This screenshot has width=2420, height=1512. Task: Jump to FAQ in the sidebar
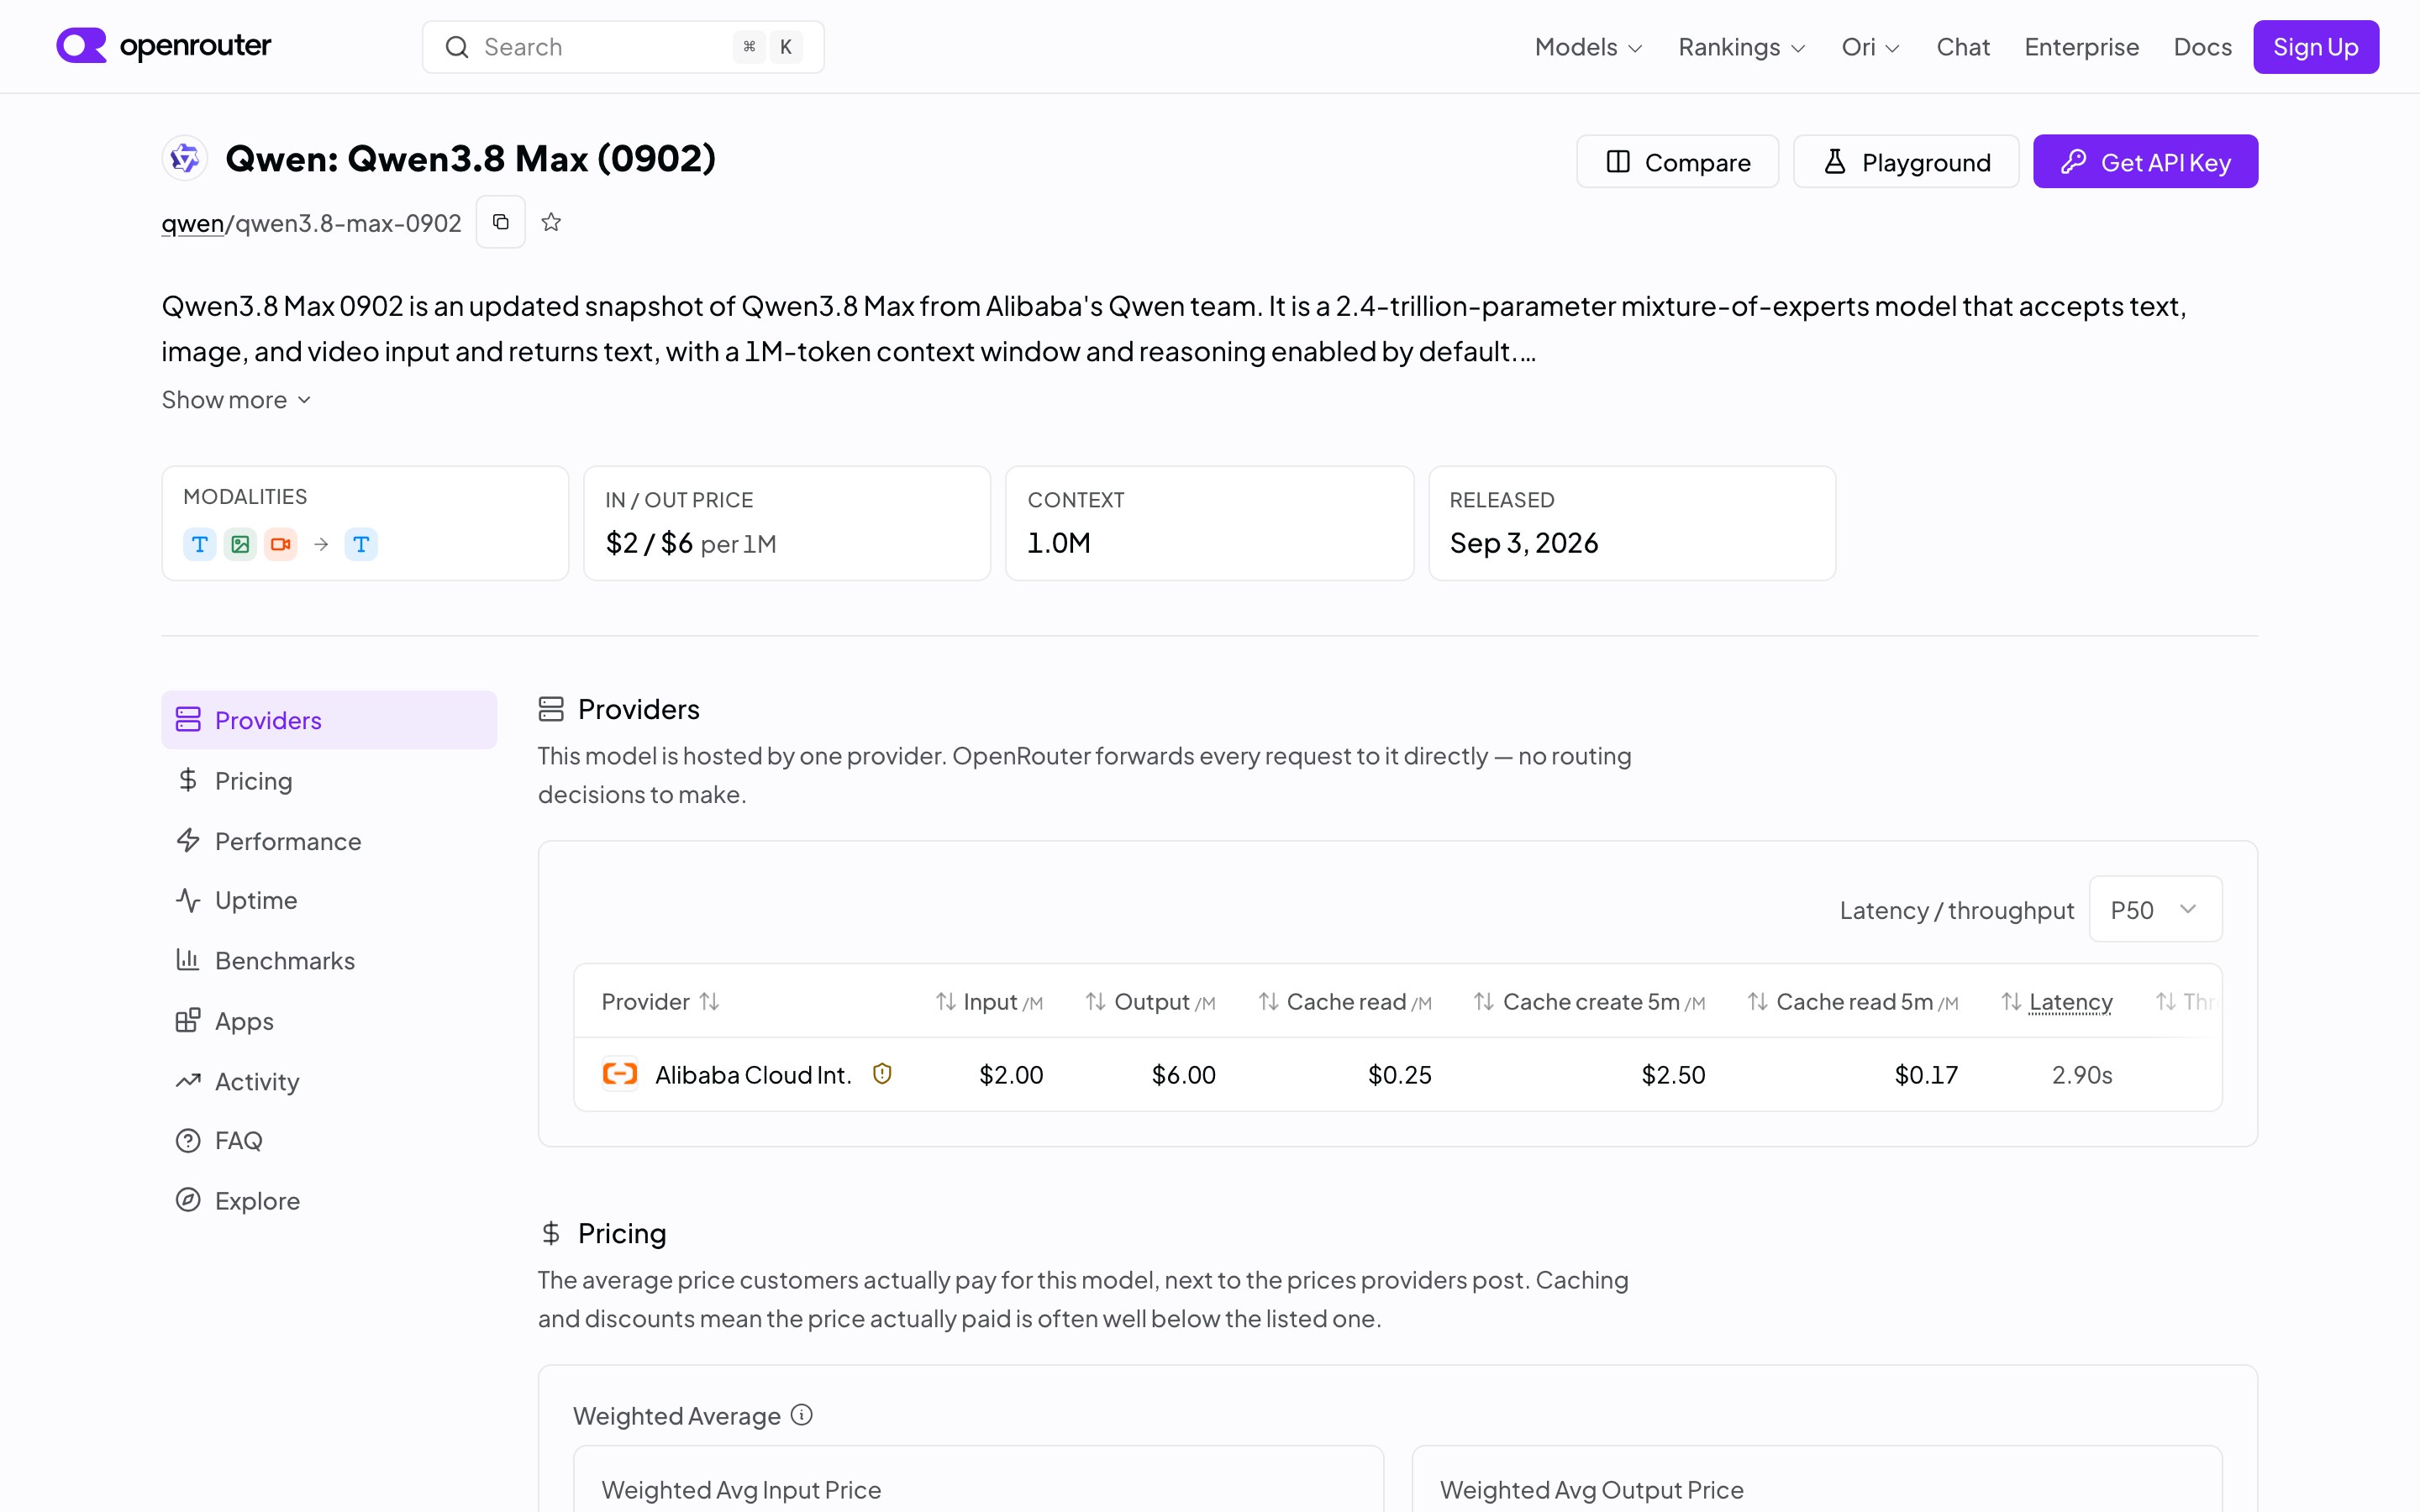click(x=329, y=1140)
